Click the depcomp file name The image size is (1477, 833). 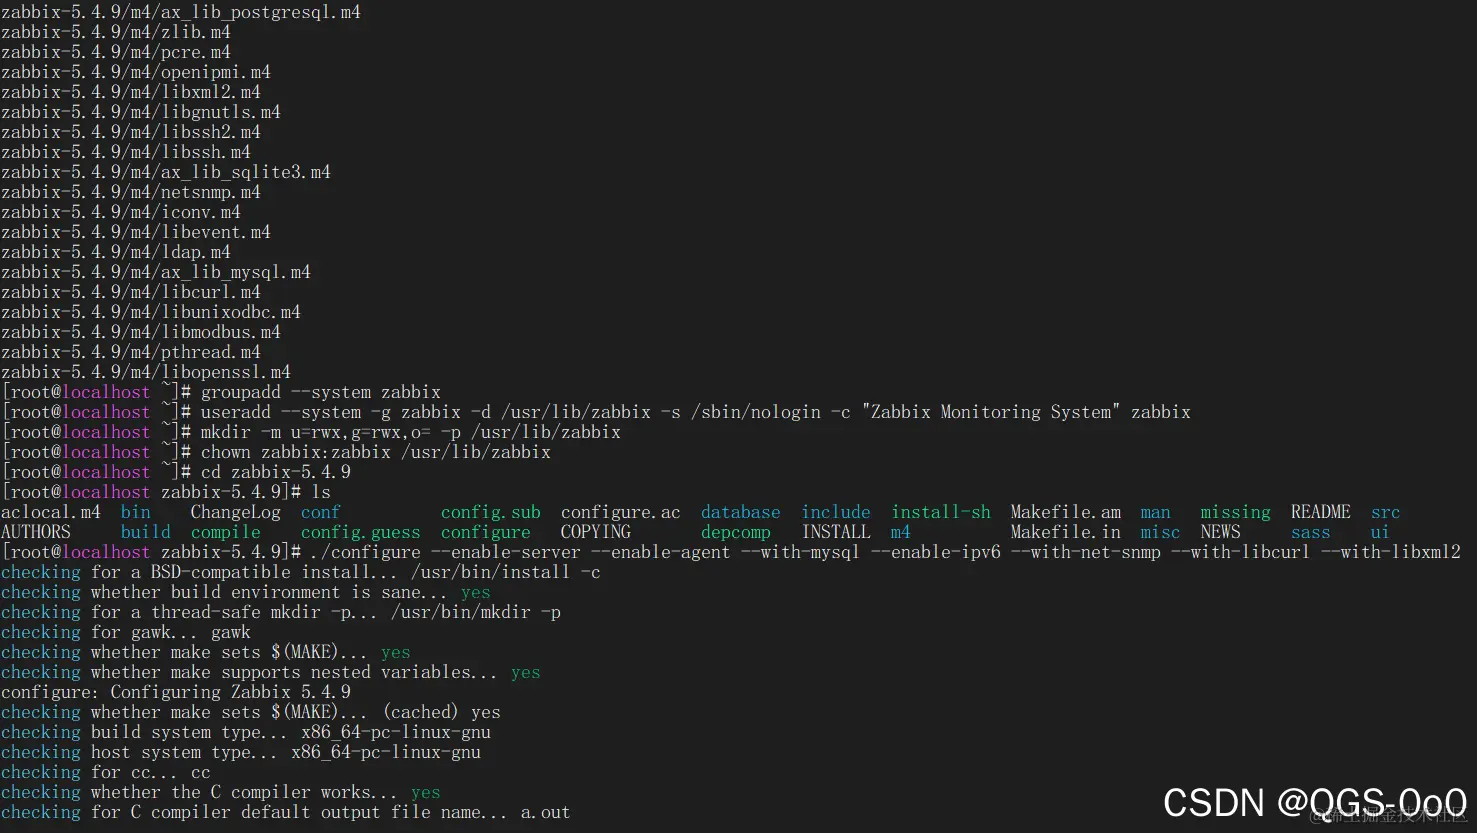point(736,532)
